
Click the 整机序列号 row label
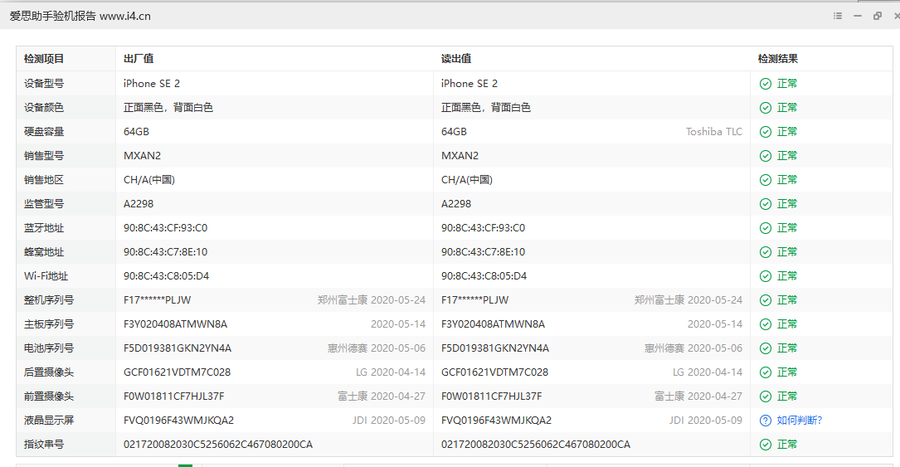(49, 300)
